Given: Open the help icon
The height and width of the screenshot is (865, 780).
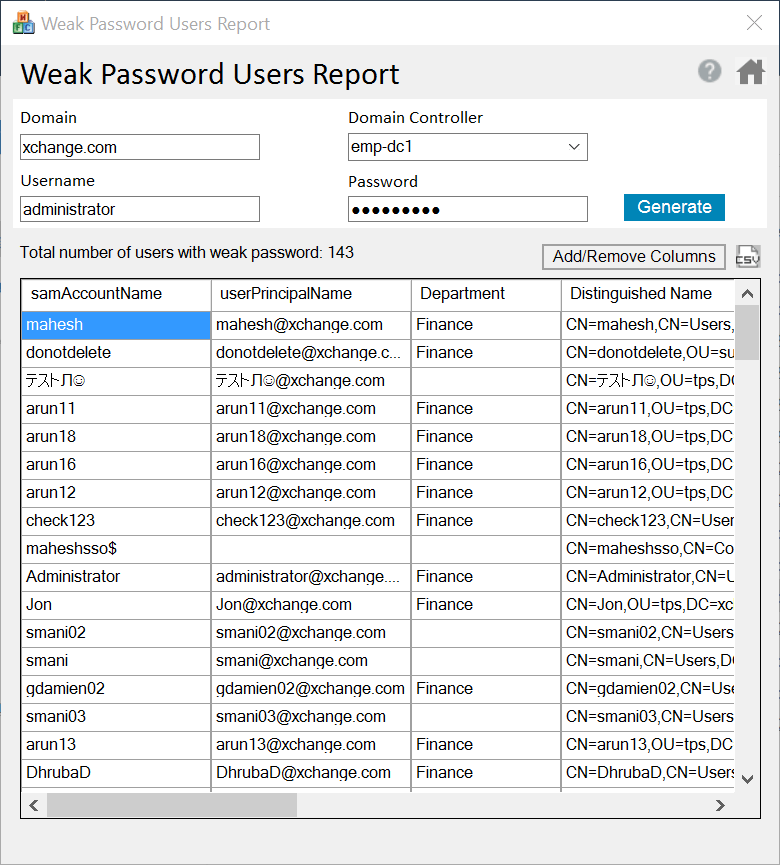Looking at the screenshot, I should 709,71.
